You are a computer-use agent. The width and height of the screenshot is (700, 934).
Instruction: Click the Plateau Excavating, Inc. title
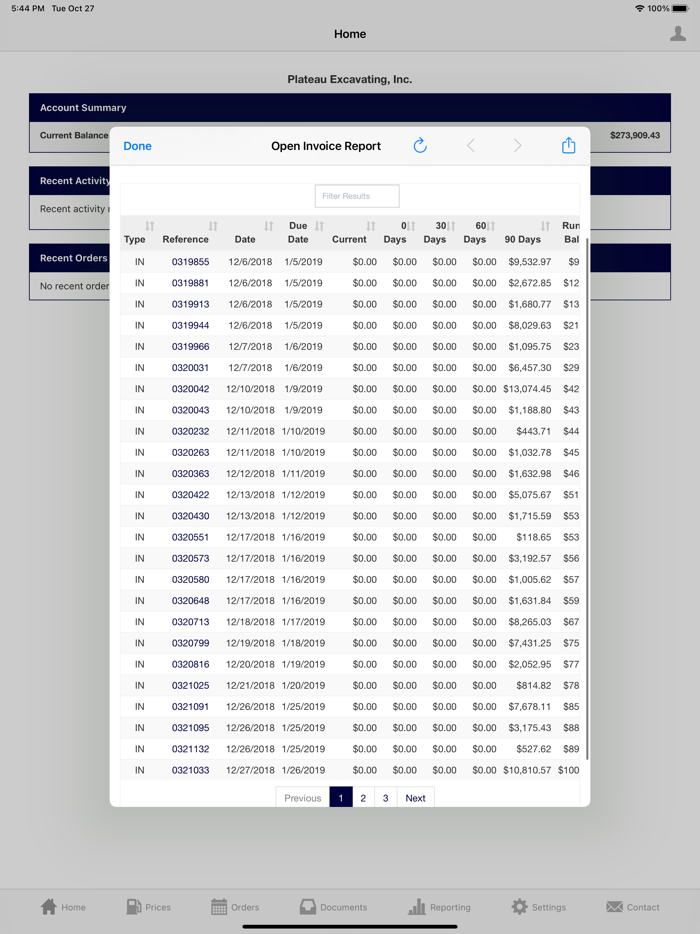(350, 79)
